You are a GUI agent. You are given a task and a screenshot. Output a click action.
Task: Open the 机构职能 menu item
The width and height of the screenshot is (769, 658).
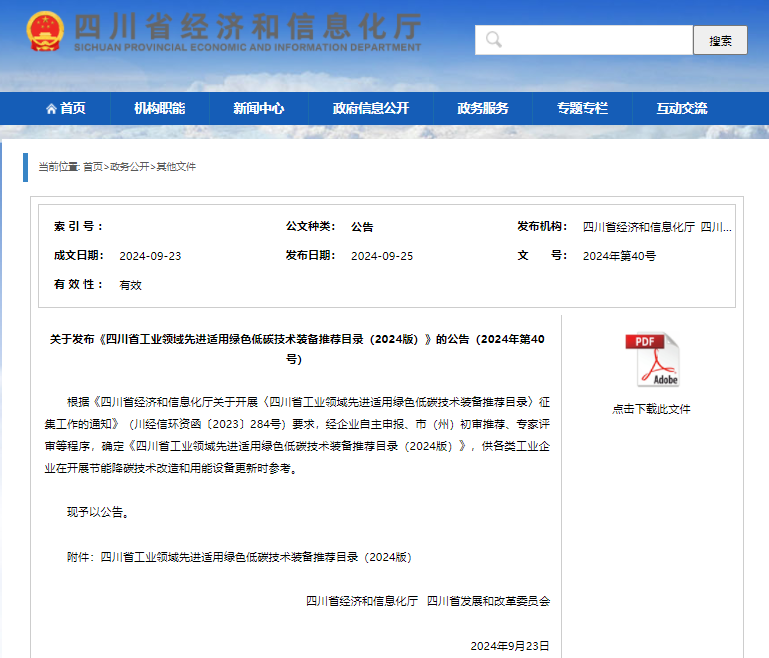tap(159, 109)
